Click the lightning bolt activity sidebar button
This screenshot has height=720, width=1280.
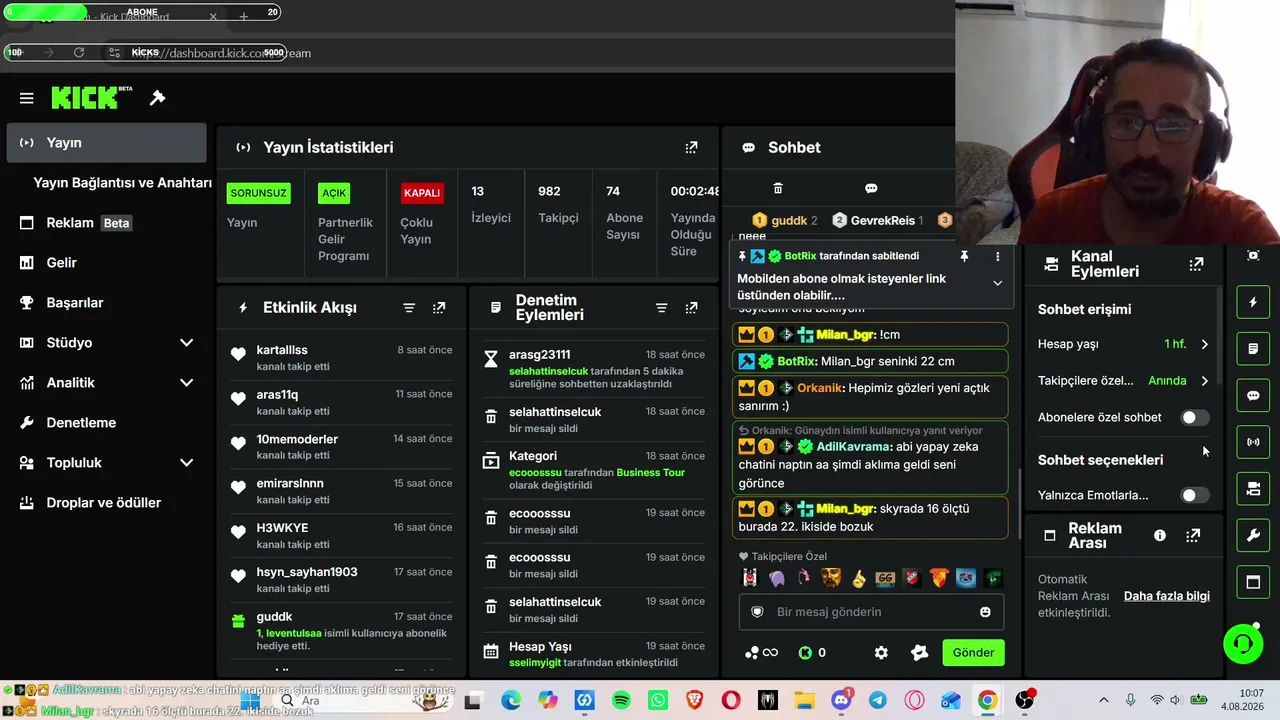point(1253,301)
